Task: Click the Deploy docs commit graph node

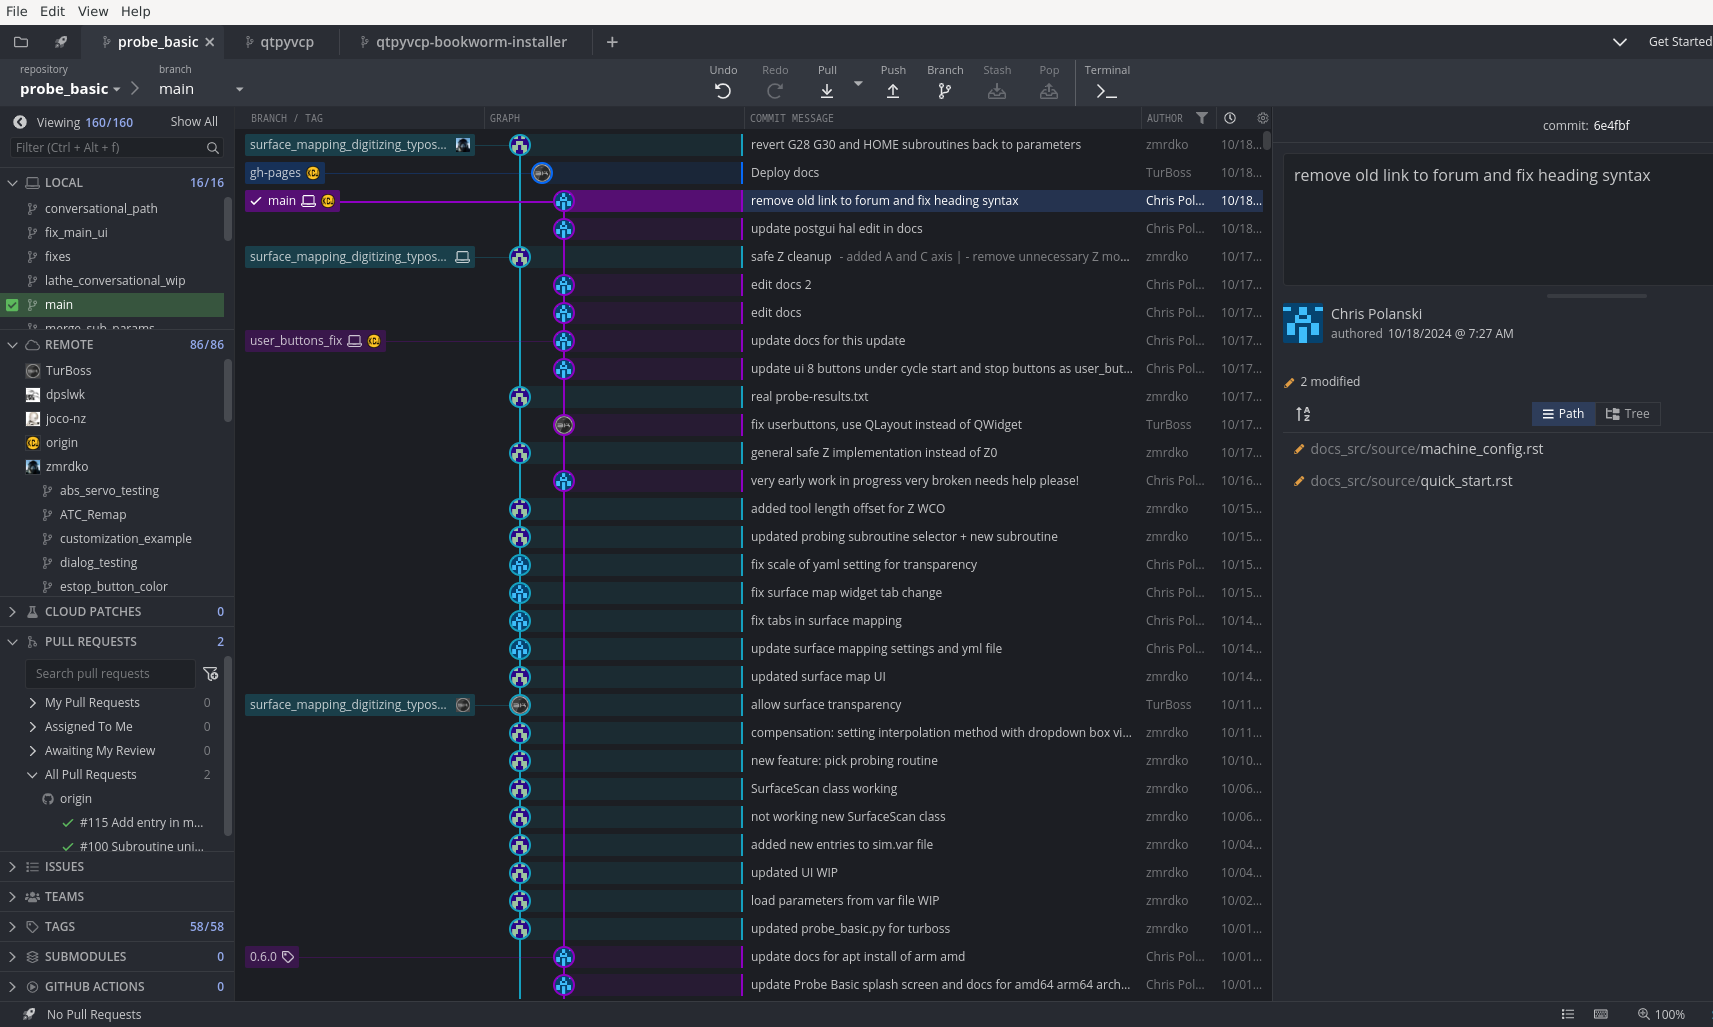Action: 542,173
